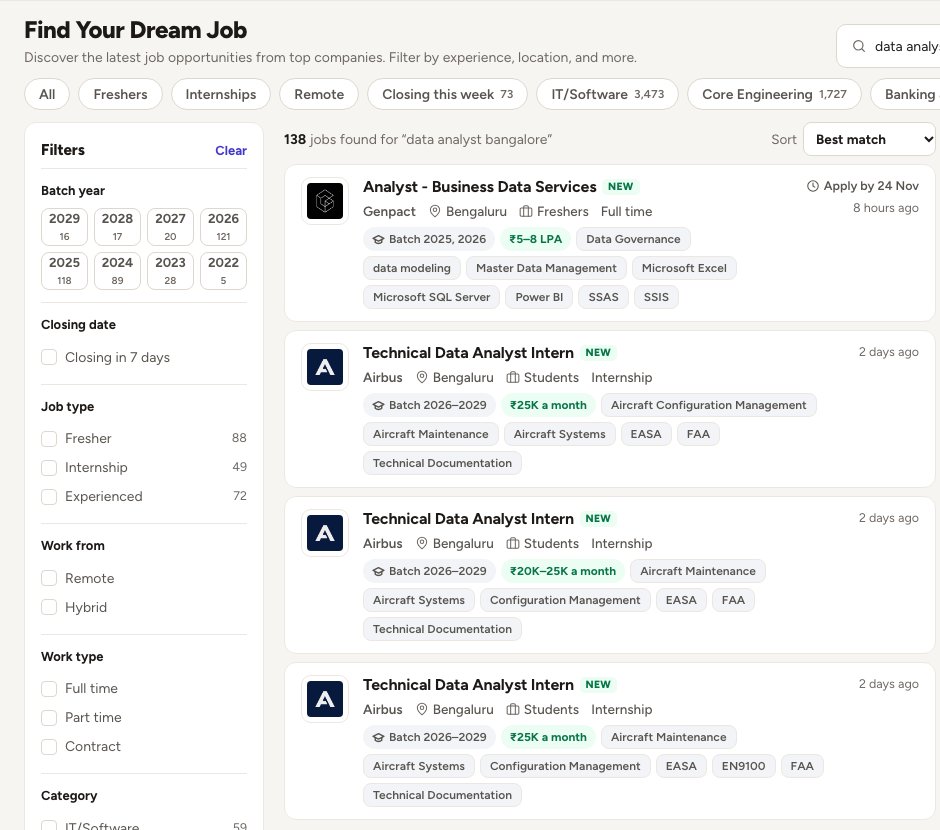Click the Master Data Management tag
The image size is (940, 830).
(x=546, y=268)
